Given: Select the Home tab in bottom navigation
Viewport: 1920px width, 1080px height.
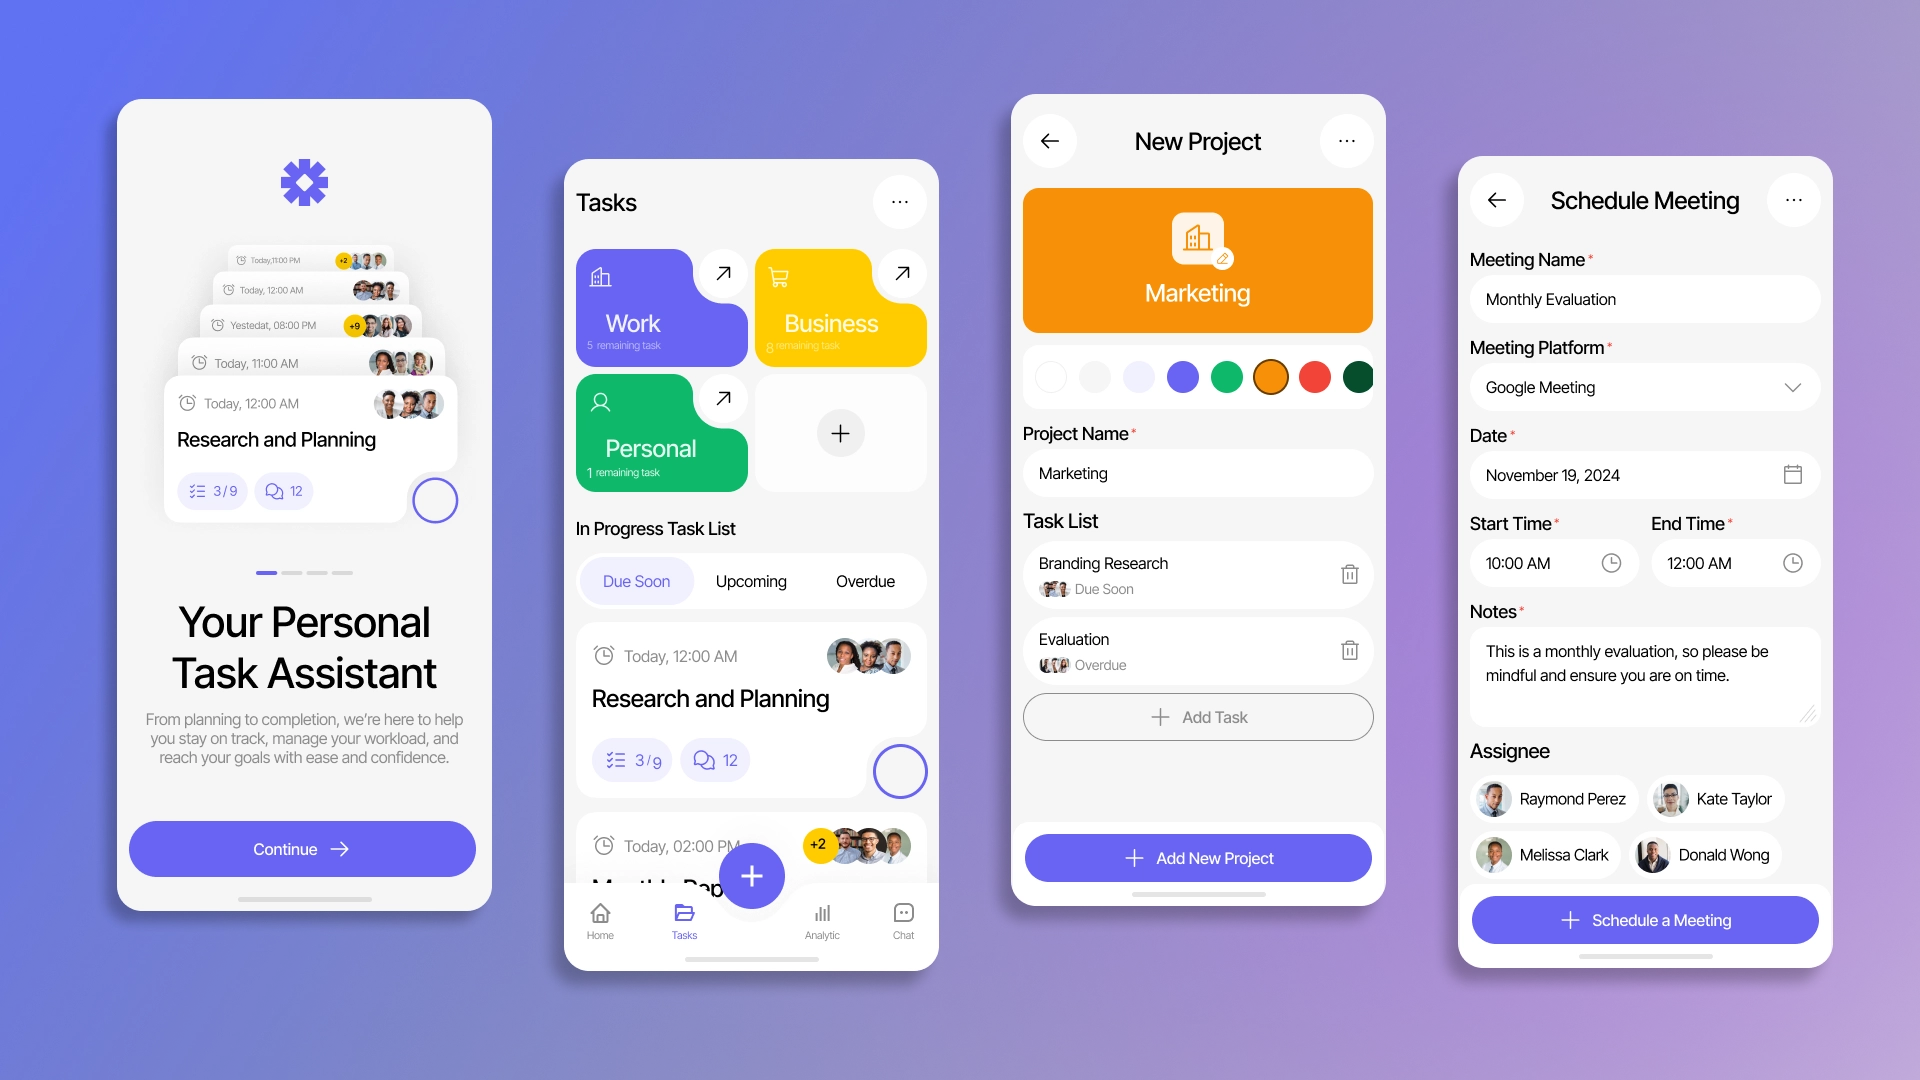Looking at the screenshot, I should coord(600,919).
